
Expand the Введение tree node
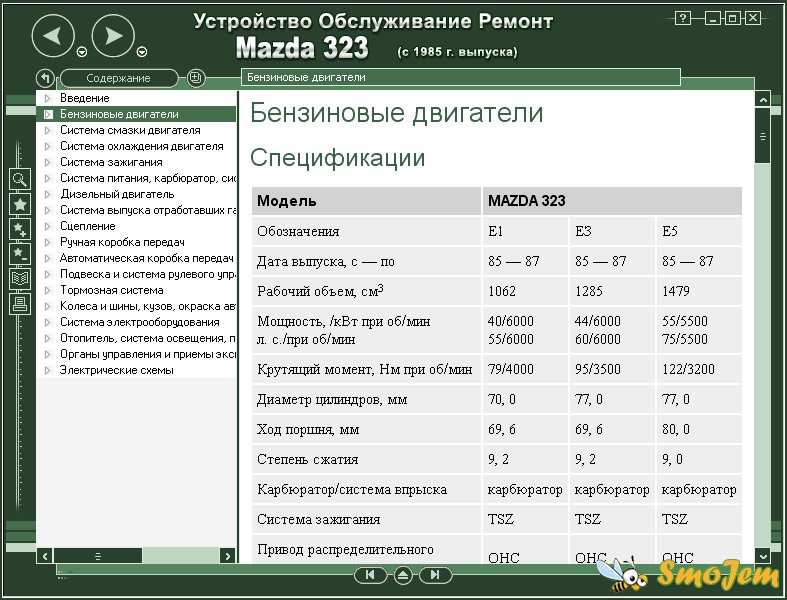[x=48, y=98]
